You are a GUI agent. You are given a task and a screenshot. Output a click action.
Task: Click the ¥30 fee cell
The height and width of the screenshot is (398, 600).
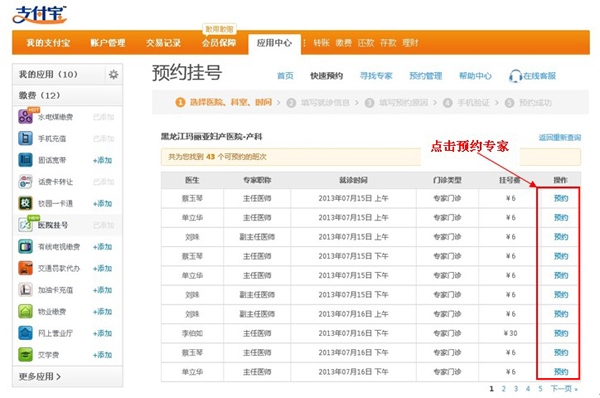(x=510, y=333)
